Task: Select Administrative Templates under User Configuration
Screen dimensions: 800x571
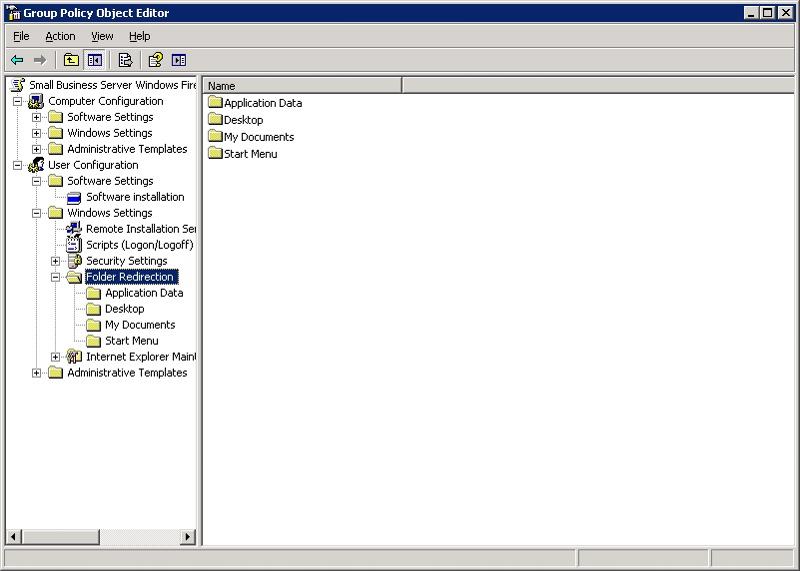Action: 127,373
